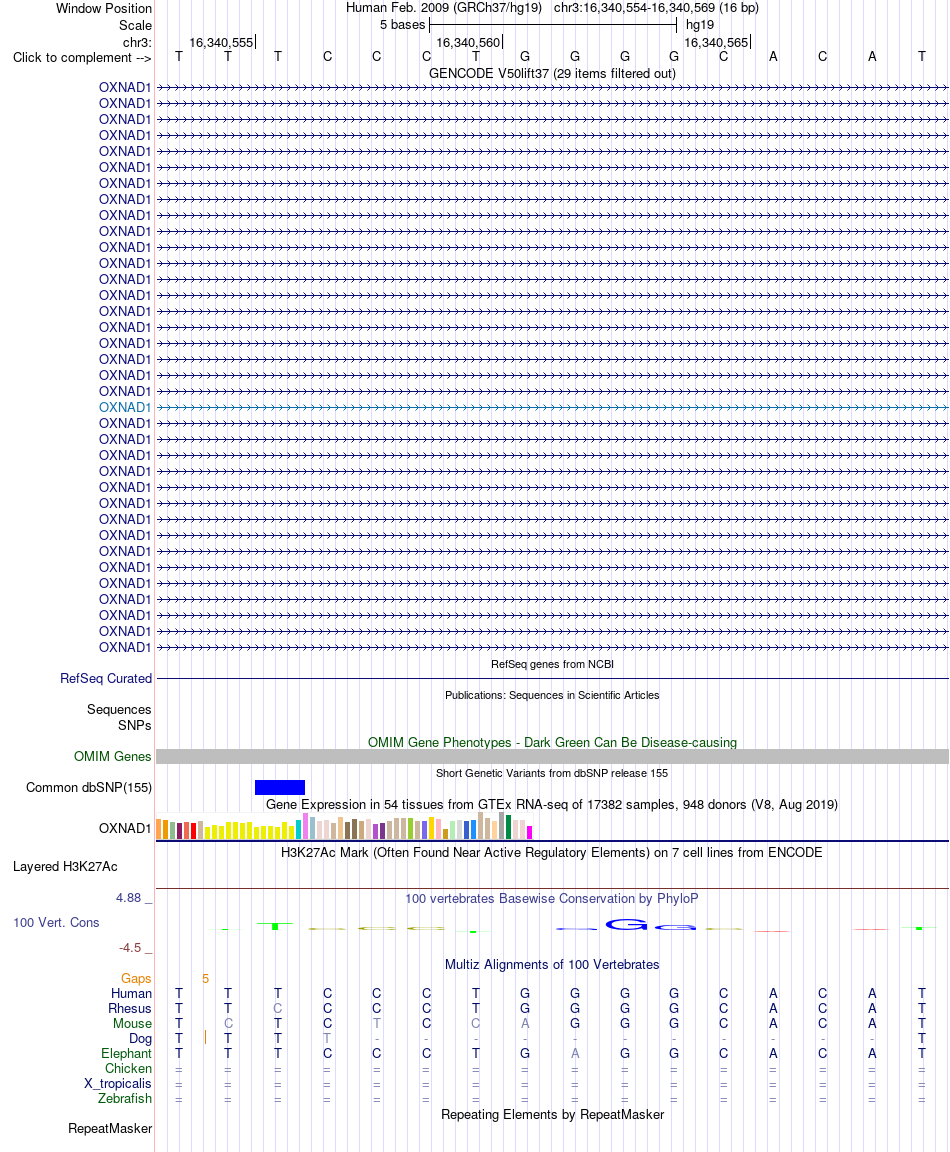Viewport: 950px width, 1152px height.
Task: Click the OXNAD1 label beside GTEx bars
Action: coord(125,828)
